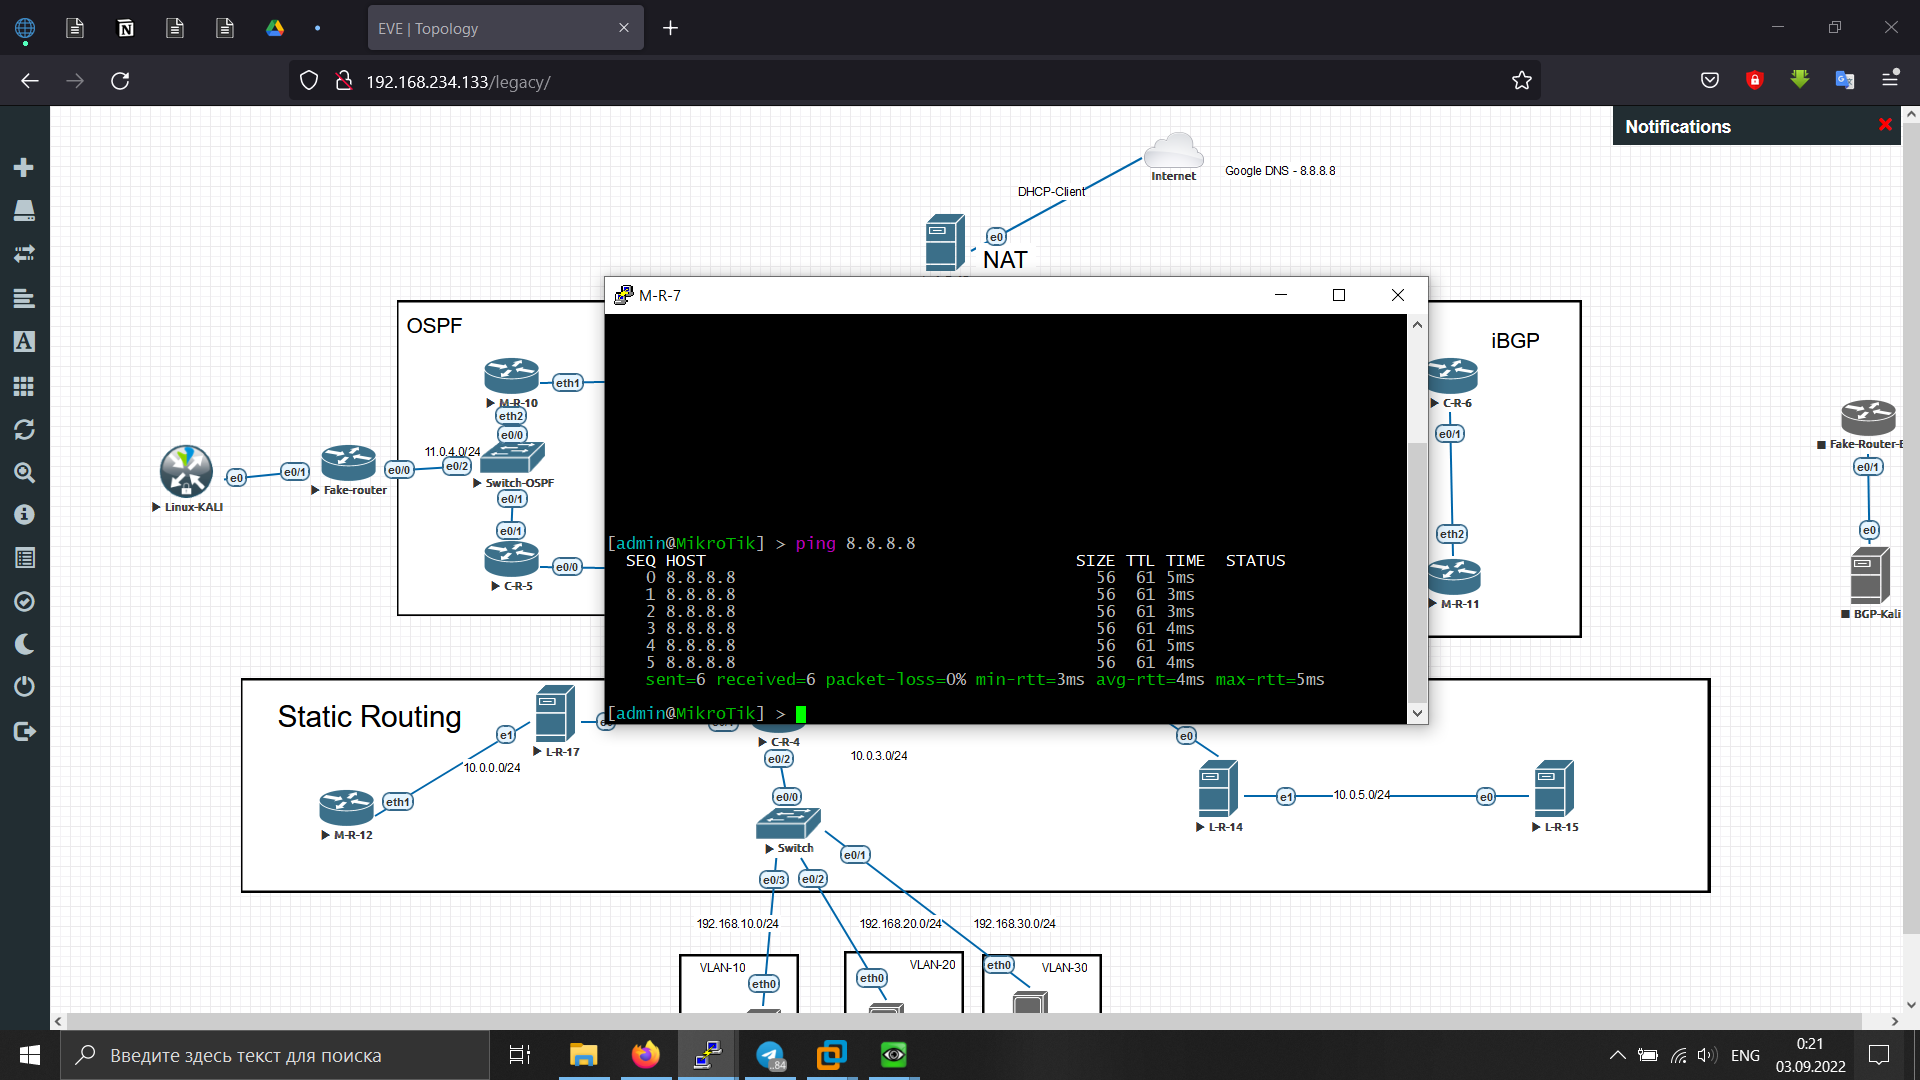Select the Switch node in Static Routing
Viewport: 1920px width, 1080px height.
click(x=788, y=824)
